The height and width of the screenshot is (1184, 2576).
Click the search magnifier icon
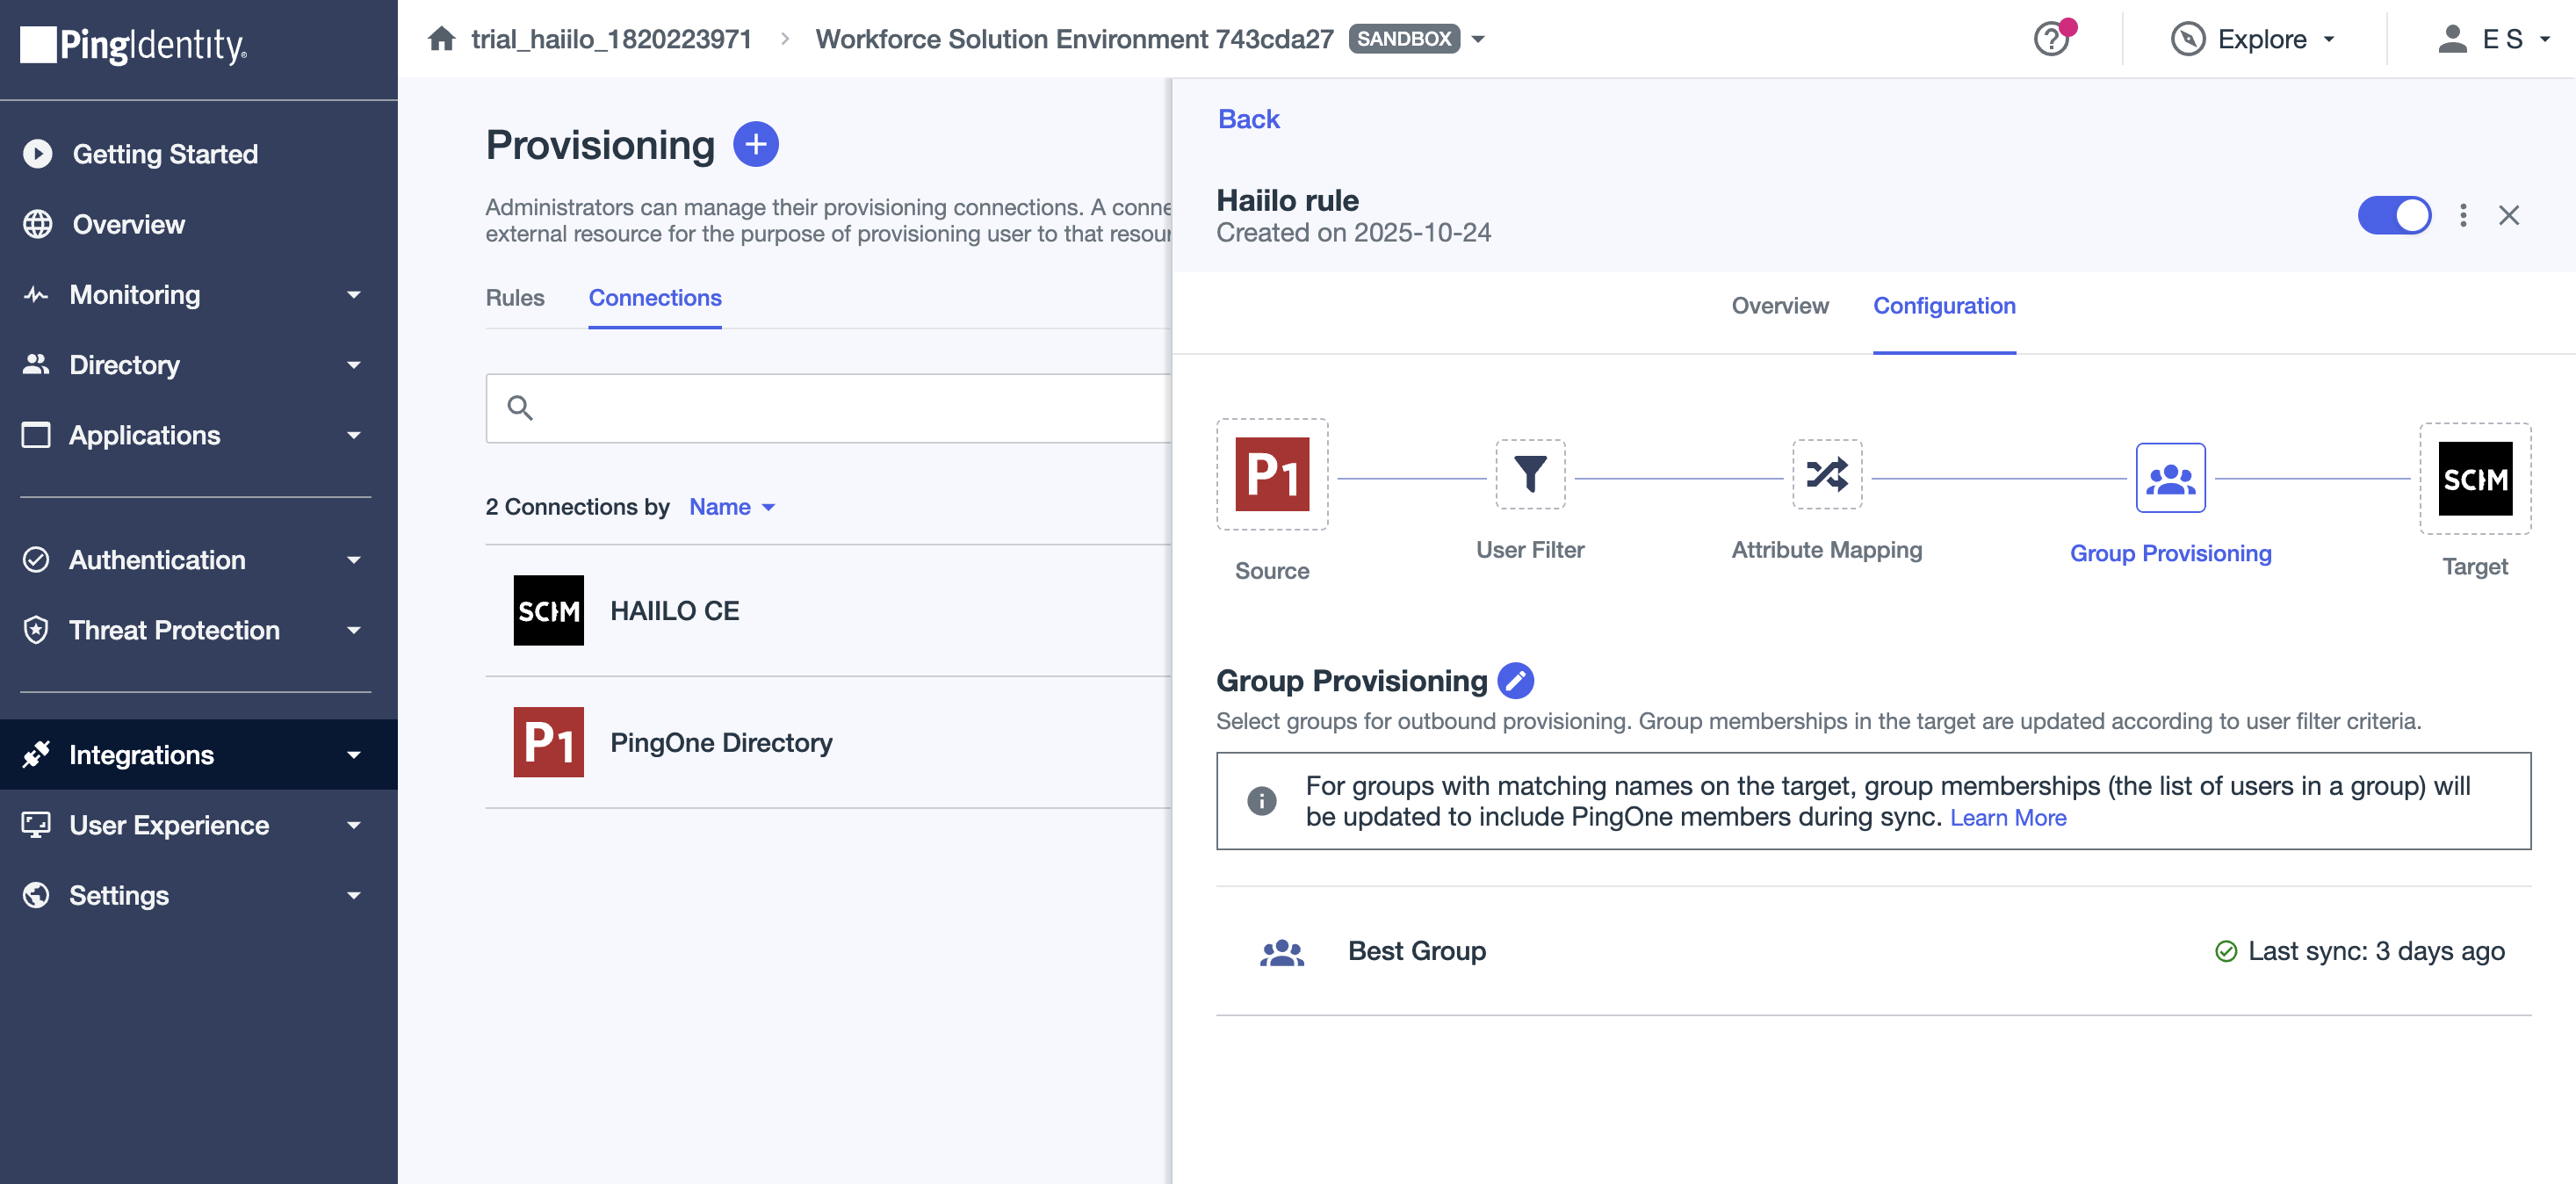click(x=520, y=408)
